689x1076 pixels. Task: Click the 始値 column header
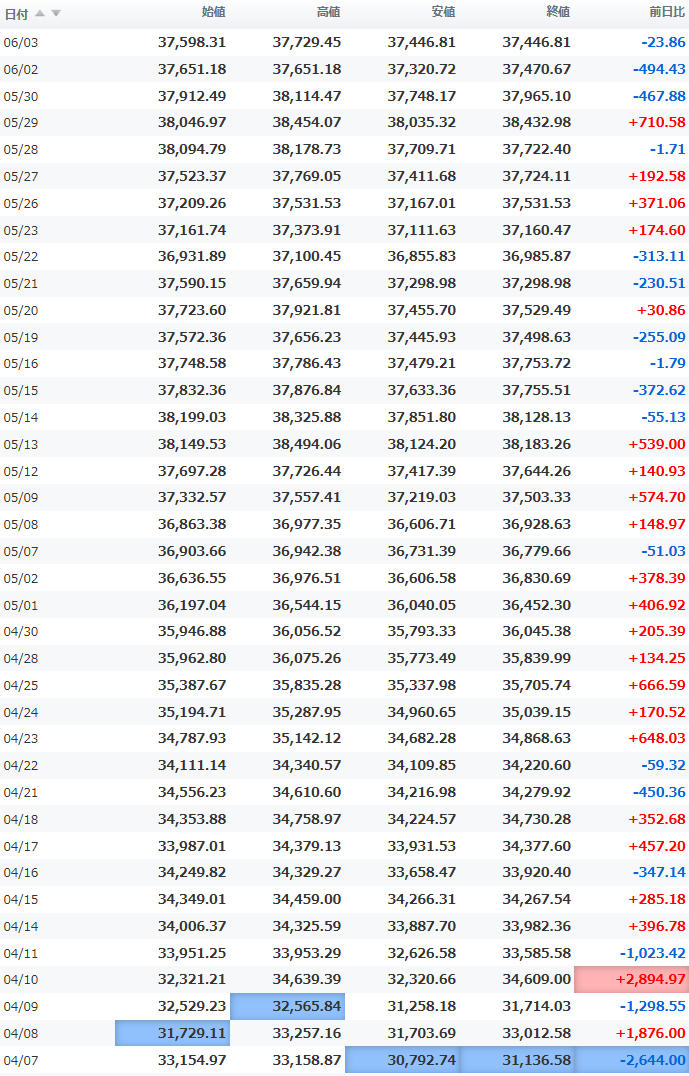click(213, 12)
